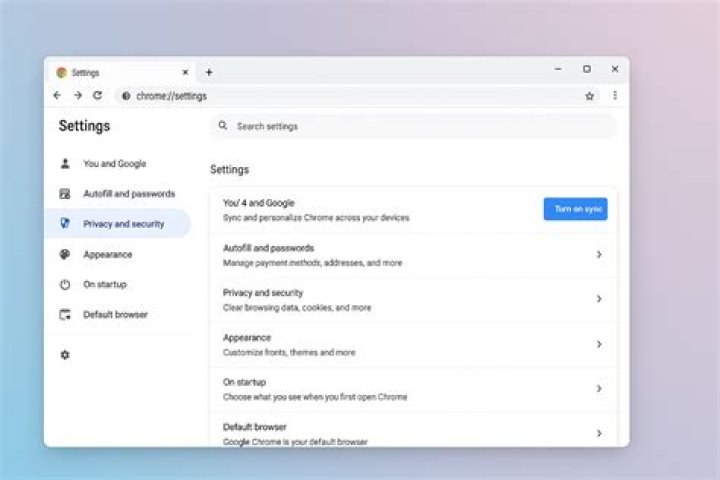The height and width of the screenshot is (480, 720).
Task: Click the palette icon for Appearance
Action: click(x=65, y=254)
